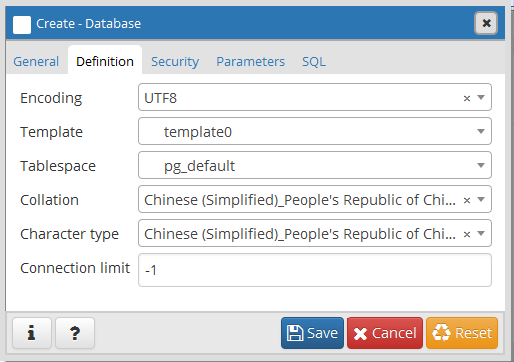Clear the Collation selection x icon
Screen dimensions: 514x362
point(467,200)
